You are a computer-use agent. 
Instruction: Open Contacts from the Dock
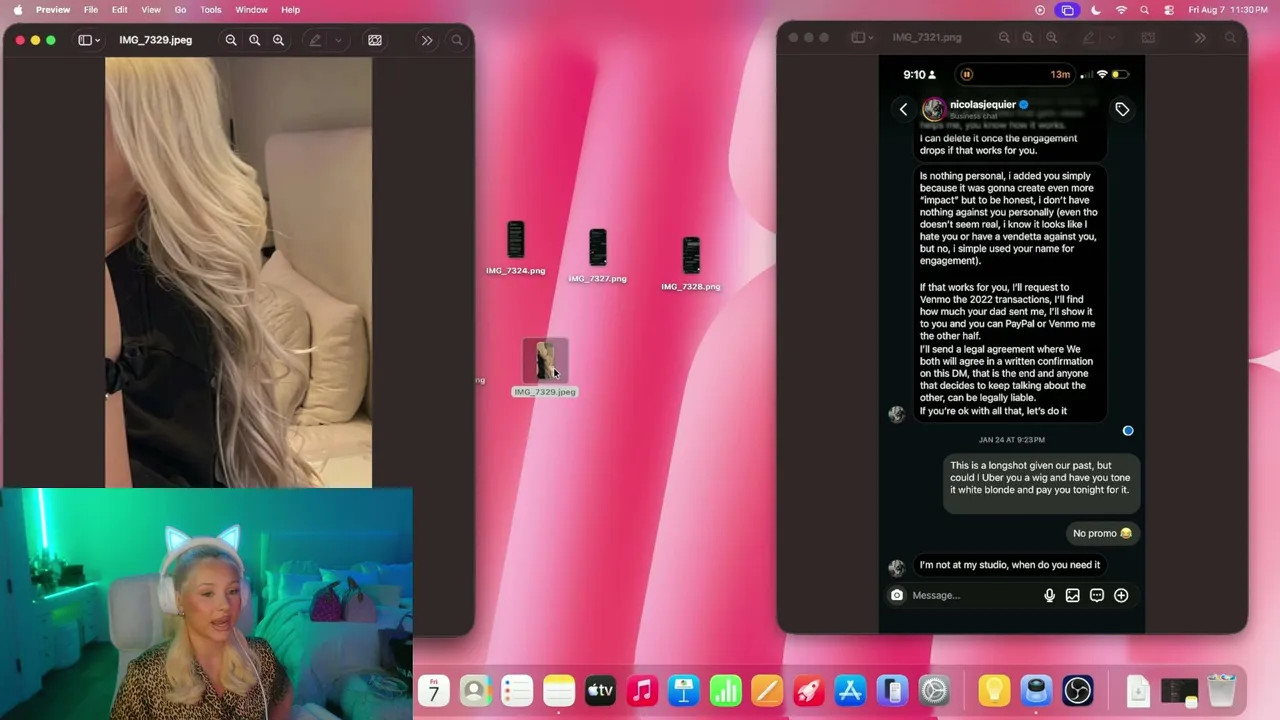pyautogui.click(x=475, y=691)
